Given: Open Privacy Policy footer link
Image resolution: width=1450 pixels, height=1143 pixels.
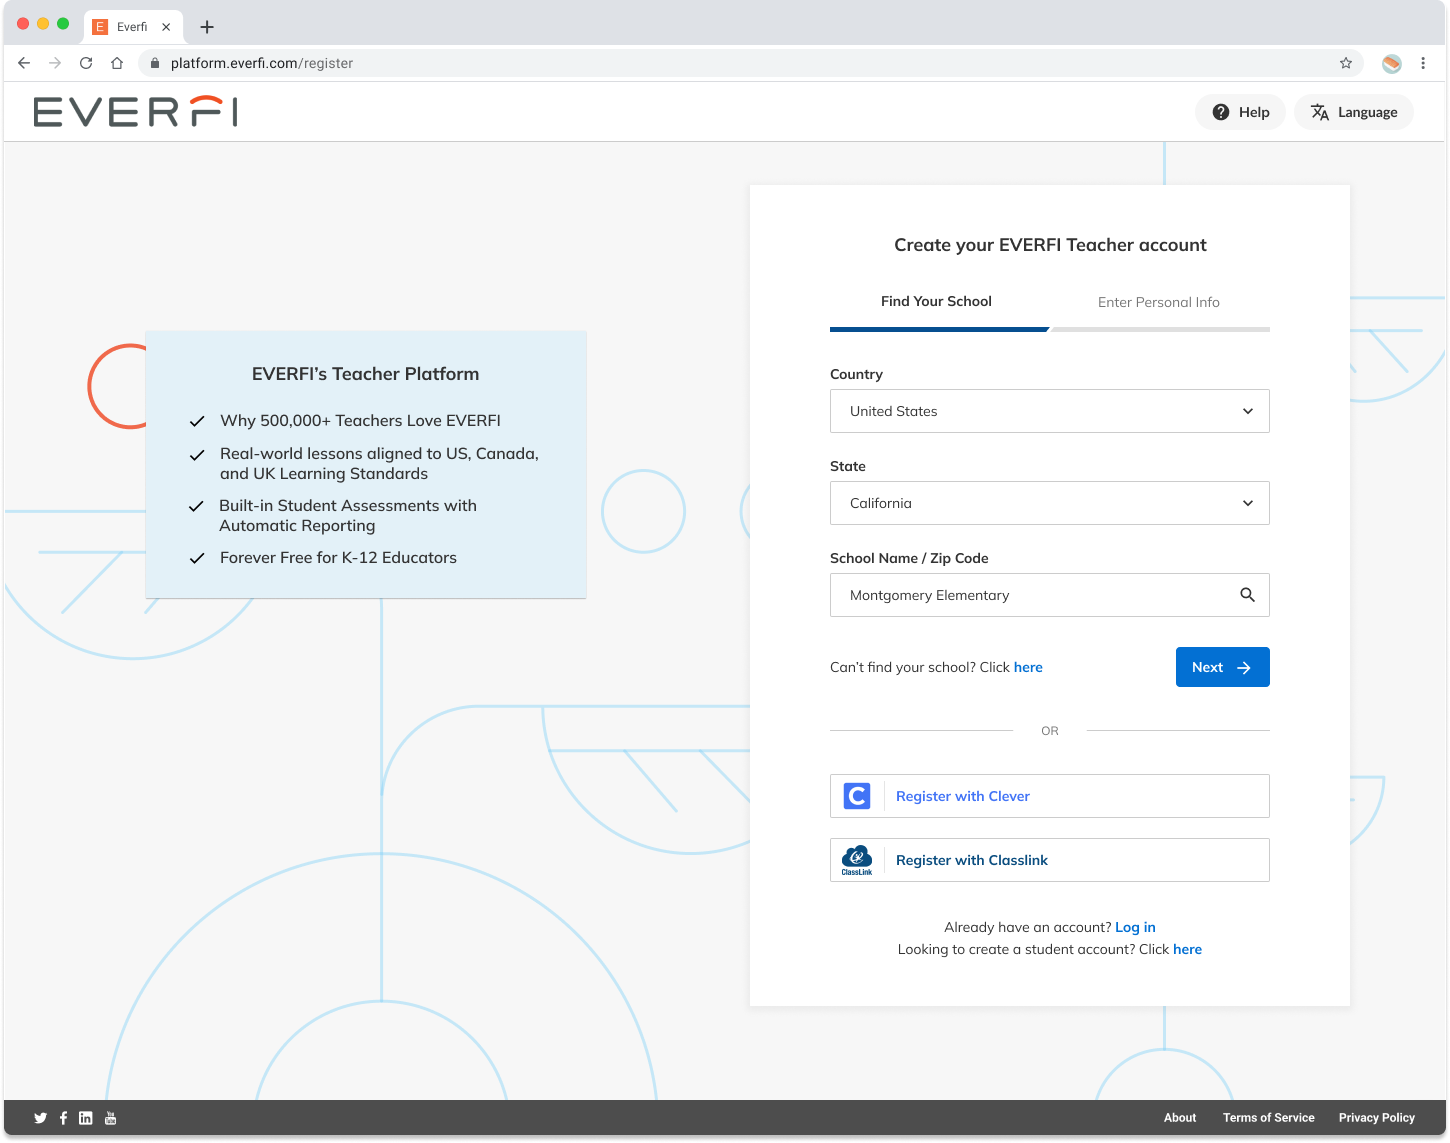Looking at the screenshot, I should click(x=1376, y=1118).
